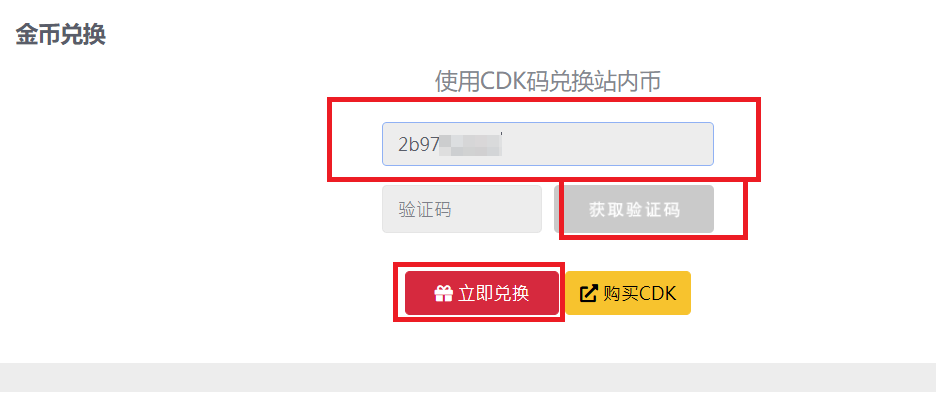Open the 购买CDK purchase link
This screenshot has height=408, width=936.
point(628,293)
